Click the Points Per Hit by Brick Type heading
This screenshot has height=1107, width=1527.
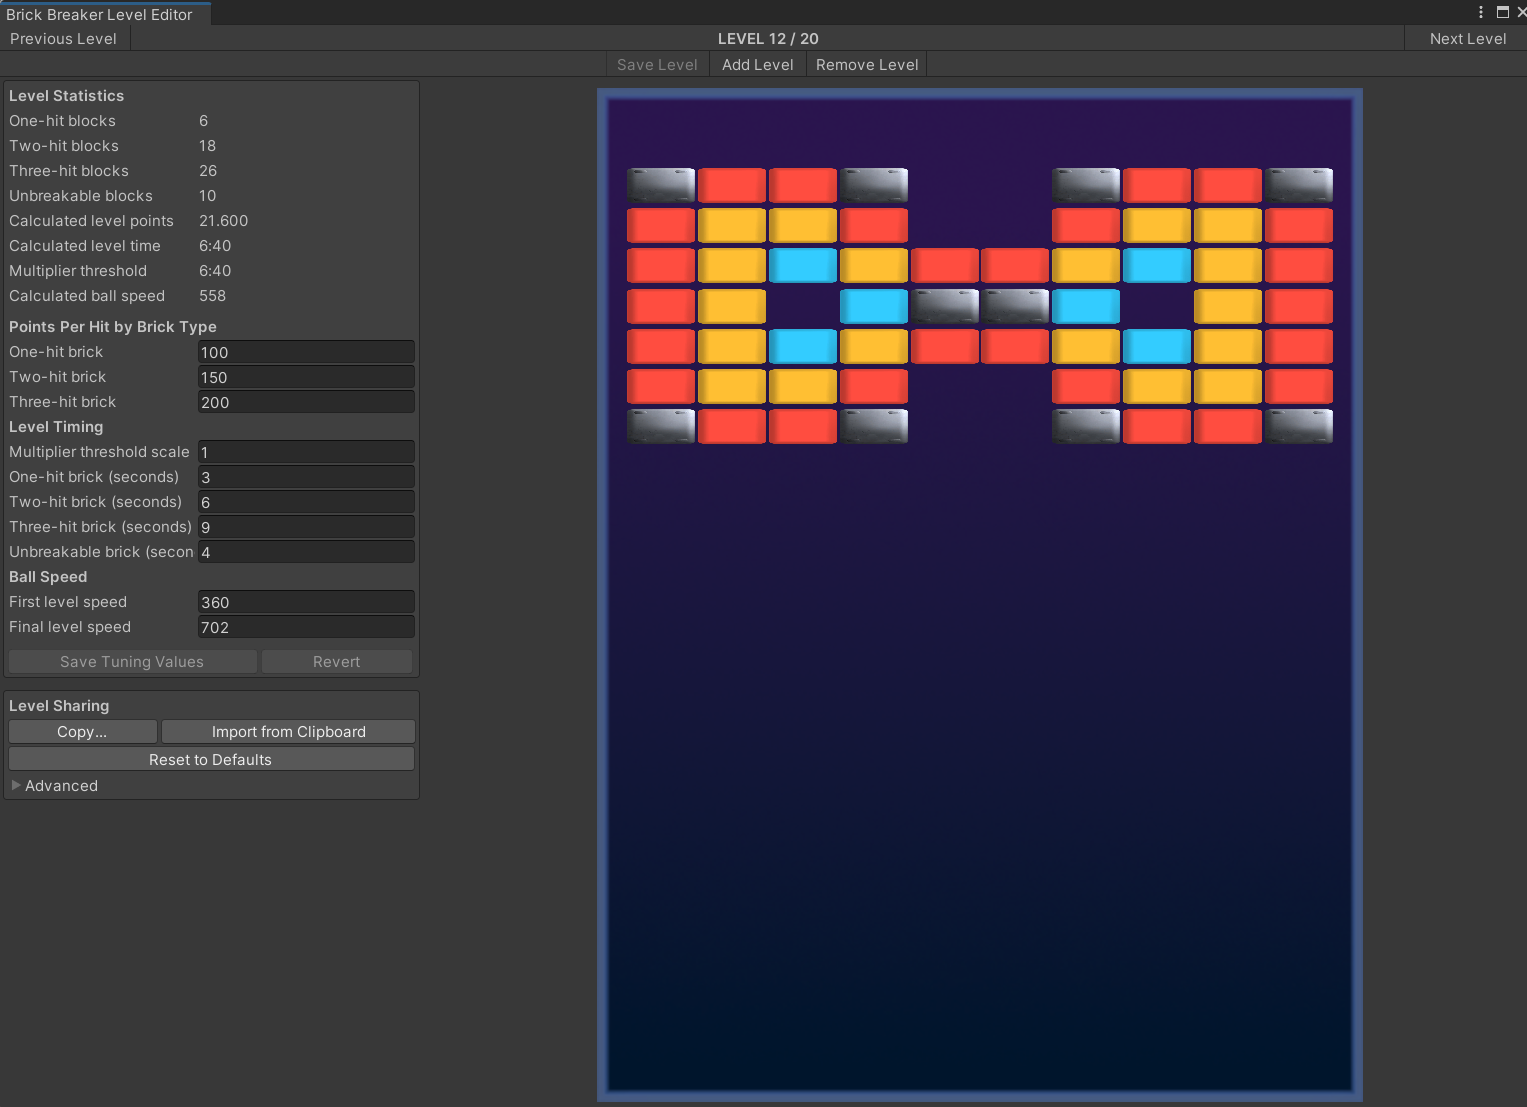tap(113, 327)
